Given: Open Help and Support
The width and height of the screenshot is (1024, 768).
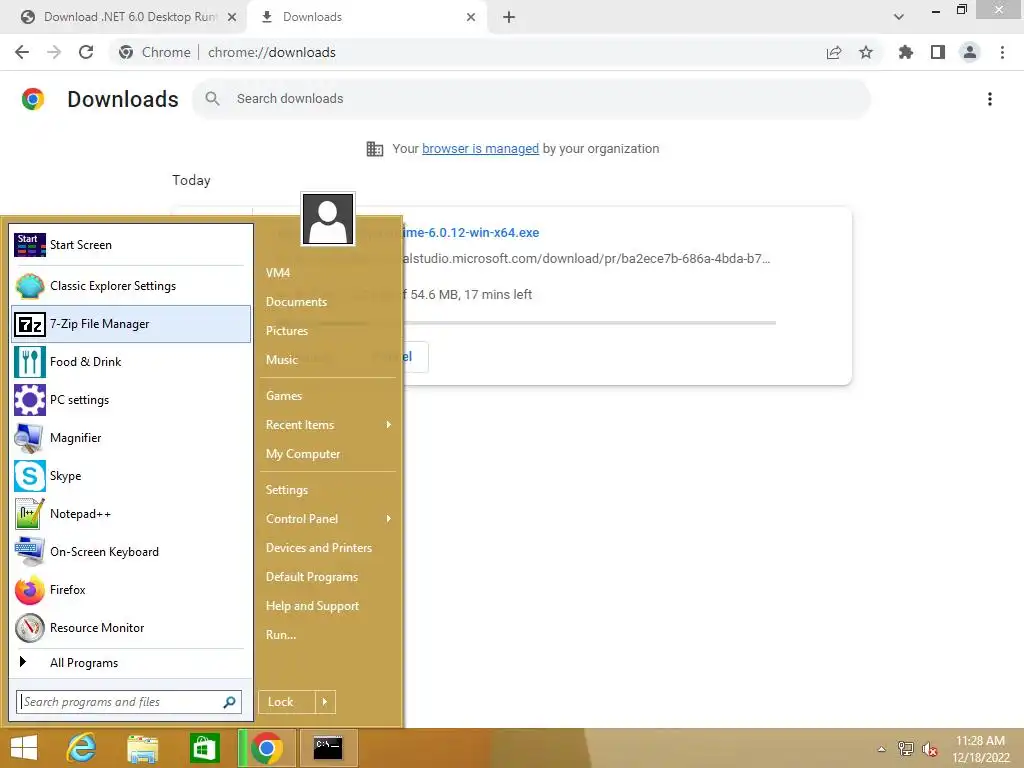Looking at the screenshot, I should (328, 606).
